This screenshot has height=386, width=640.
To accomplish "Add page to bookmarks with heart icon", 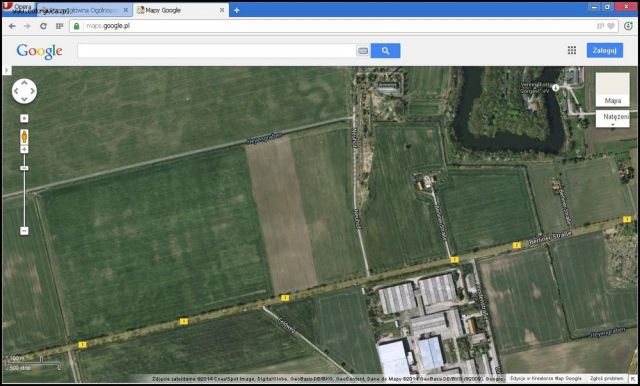I will click(611, 26).
